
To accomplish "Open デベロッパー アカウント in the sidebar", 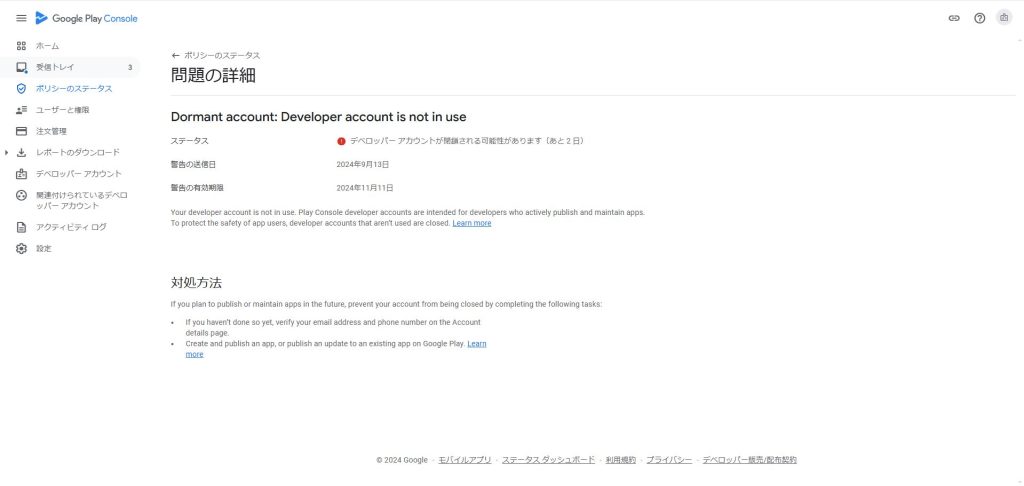I will (78, 174).
